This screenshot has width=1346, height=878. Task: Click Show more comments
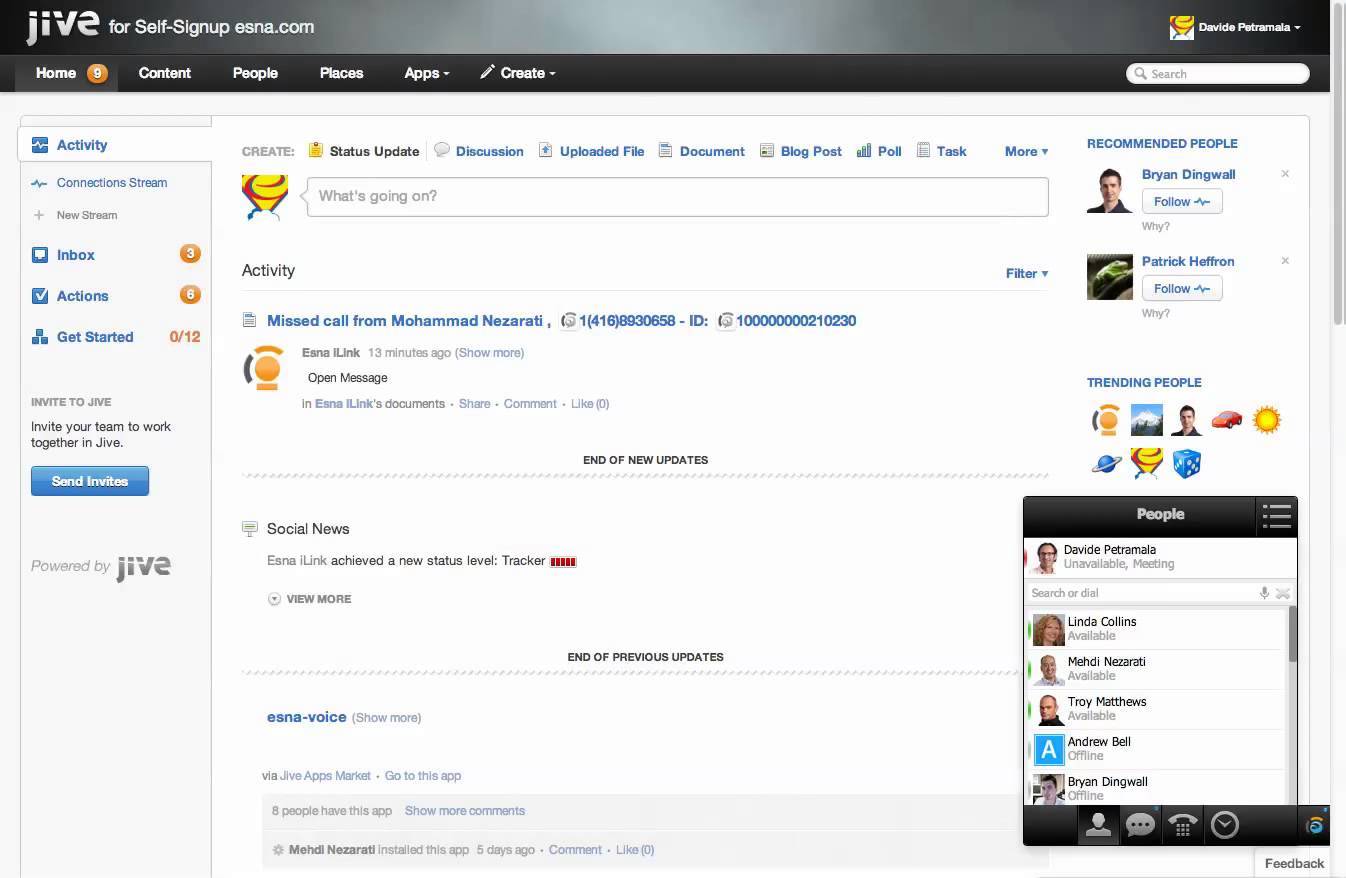(465, 811)
